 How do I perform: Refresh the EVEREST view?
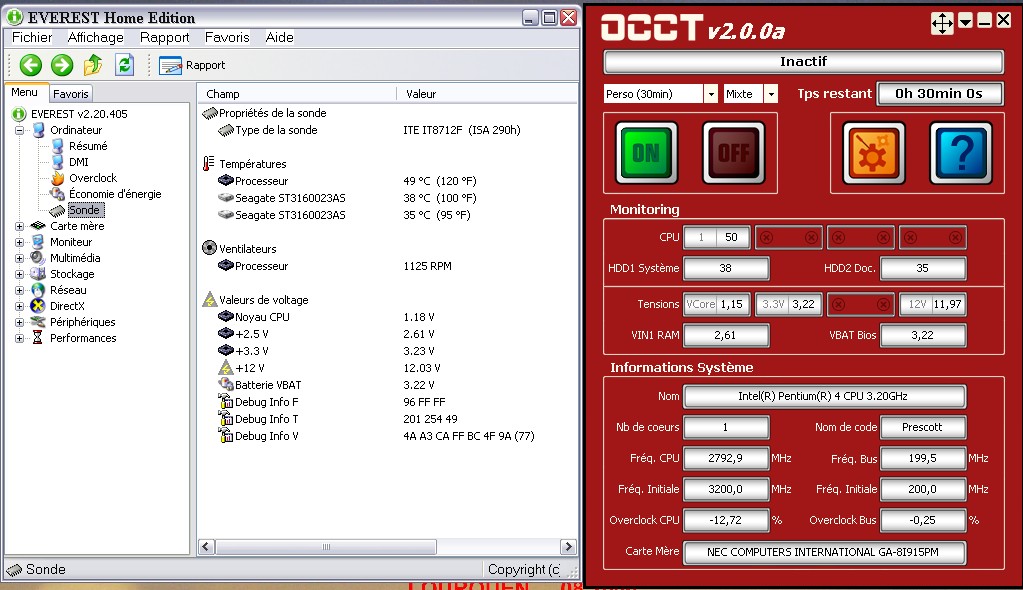click(x=125, y=65)
